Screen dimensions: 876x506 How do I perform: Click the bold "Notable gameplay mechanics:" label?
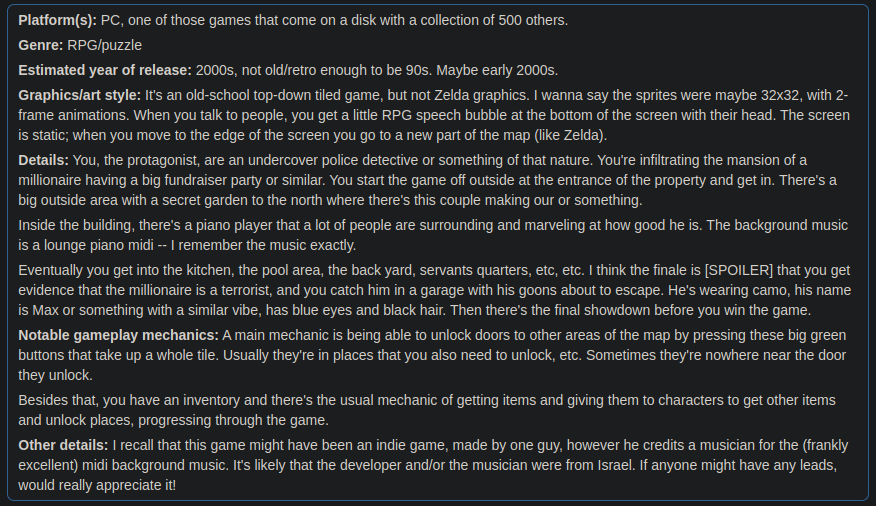pos(118,335)
